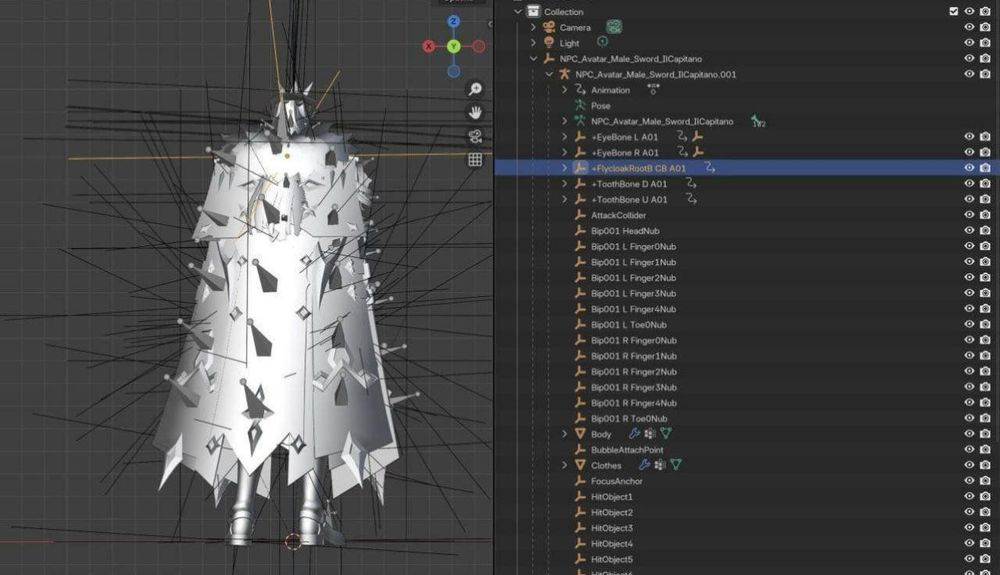Image resolution: width=1000 pixels, height=575 pixels.
Task: Click the Clothes green mesh data icon
Action: pos(676,465)
